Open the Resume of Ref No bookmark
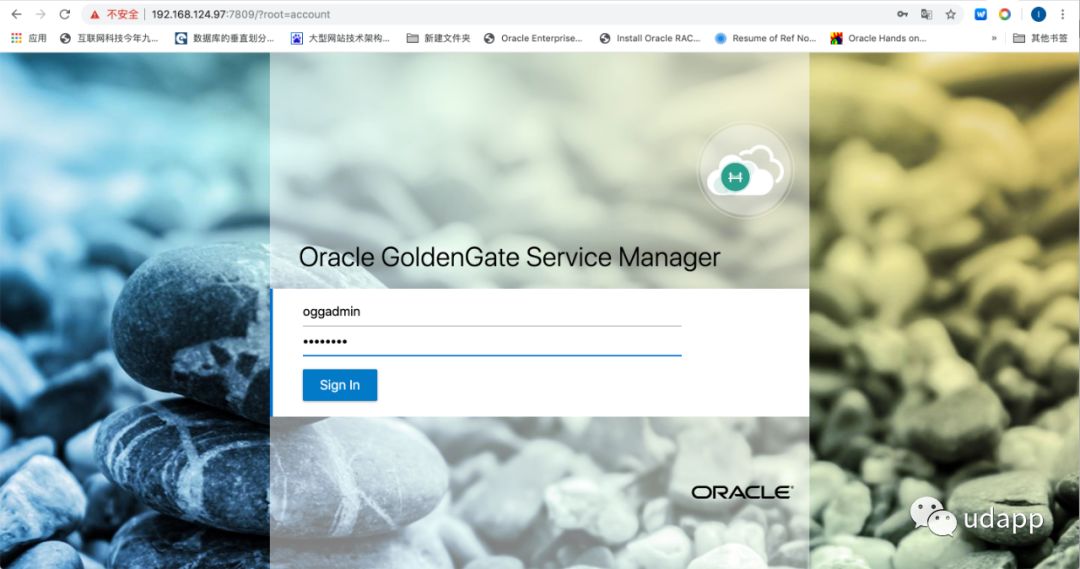The height and width of the screenshot is (569, 1080). click(x=765, y=39)
